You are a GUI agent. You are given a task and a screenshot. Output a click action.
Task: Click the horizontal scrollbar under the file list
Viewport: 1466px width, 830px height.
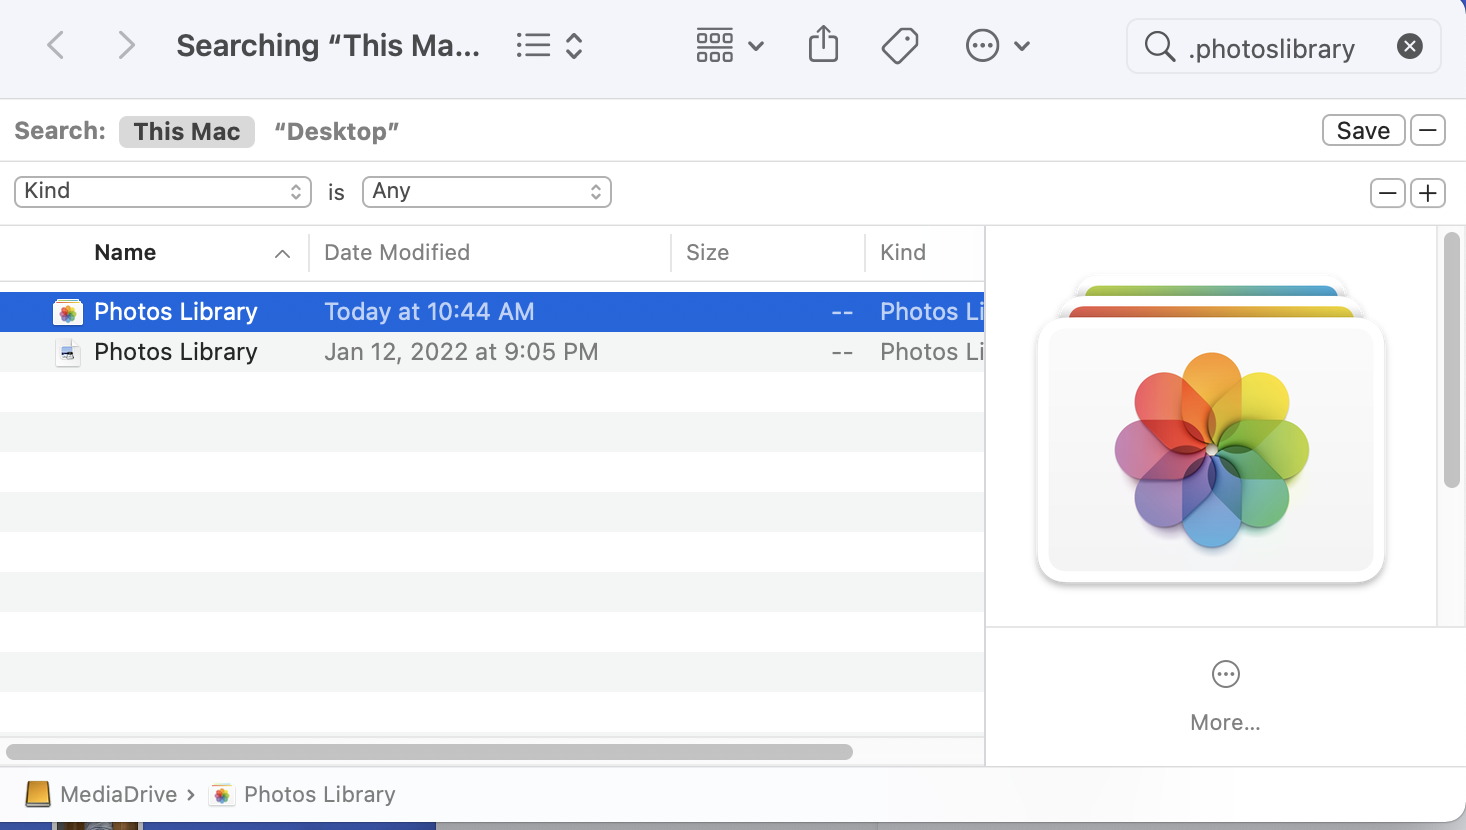click(430, 752)
